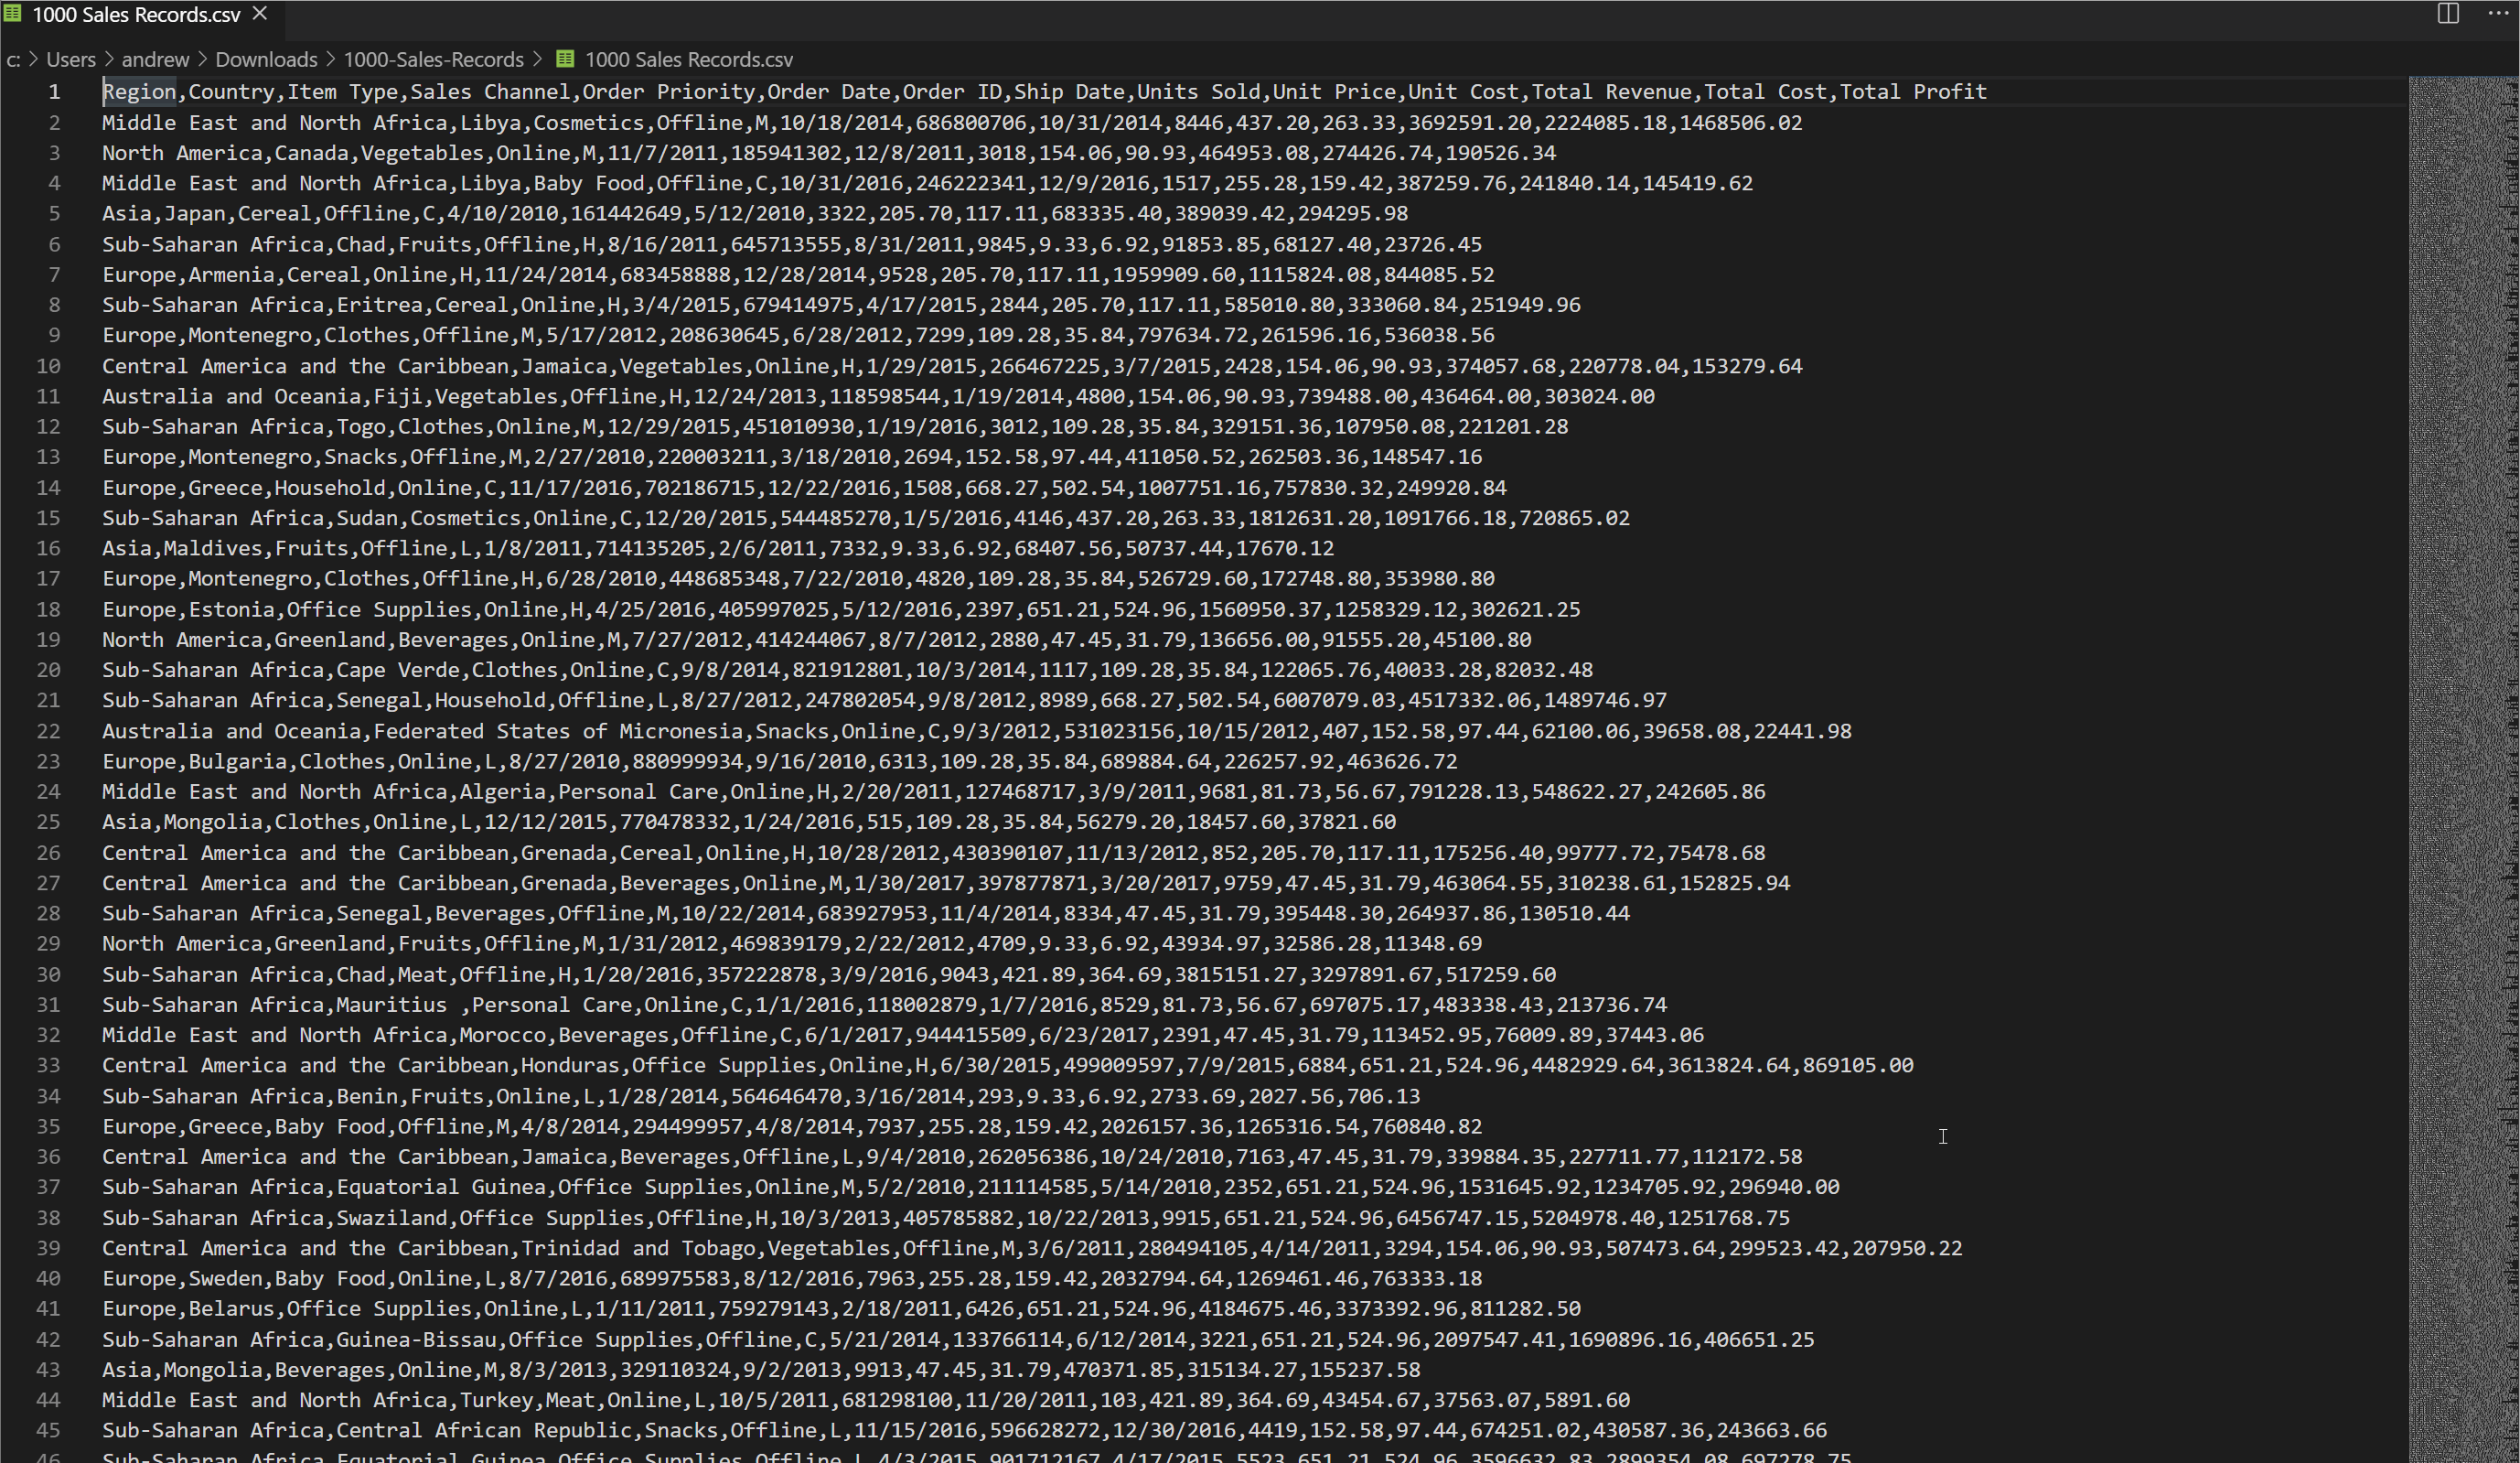Open the Downloads breadcrumb dropdown

click(x=266, y=59)
